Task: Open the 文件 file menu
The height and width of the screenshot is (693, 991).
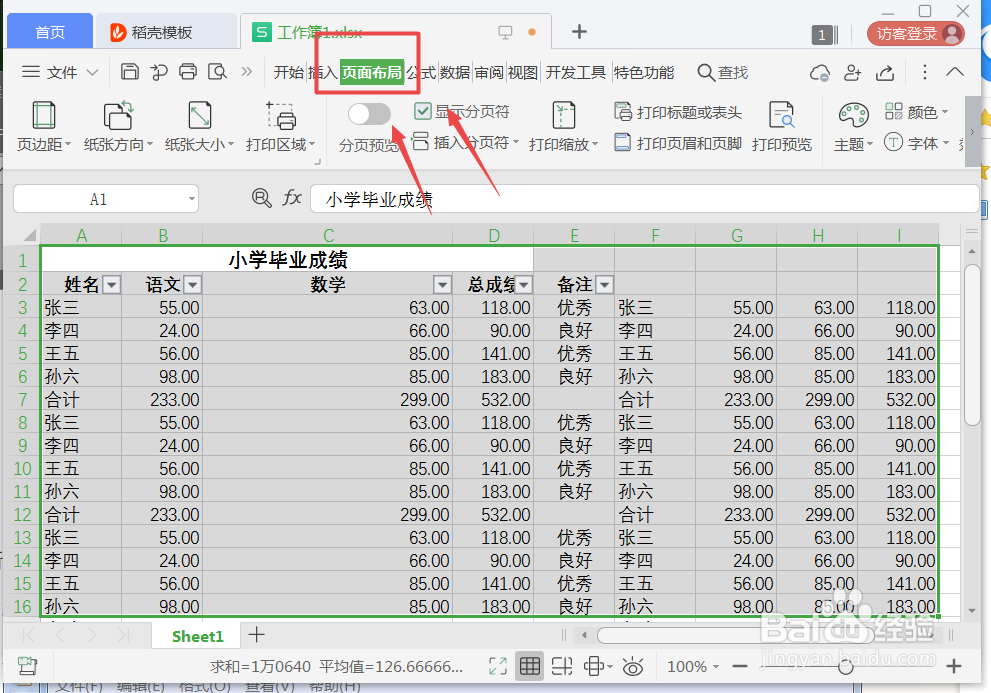Action: [x=60, y=72]
